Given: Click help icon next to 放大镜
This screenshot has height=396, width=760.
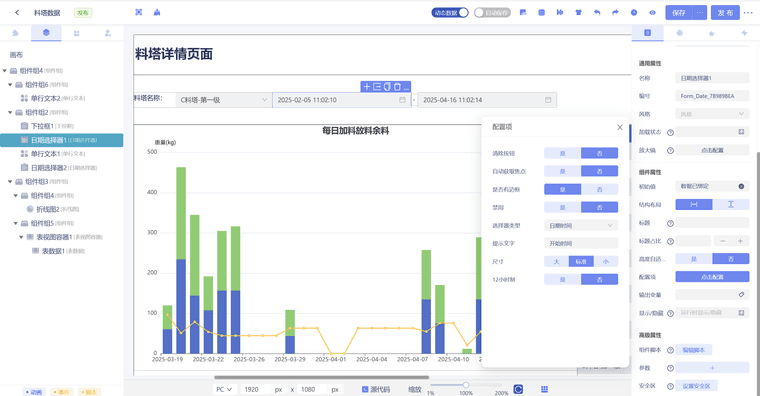Looking at the screenshot, I should pyautogui.click(x=670, y=151).
